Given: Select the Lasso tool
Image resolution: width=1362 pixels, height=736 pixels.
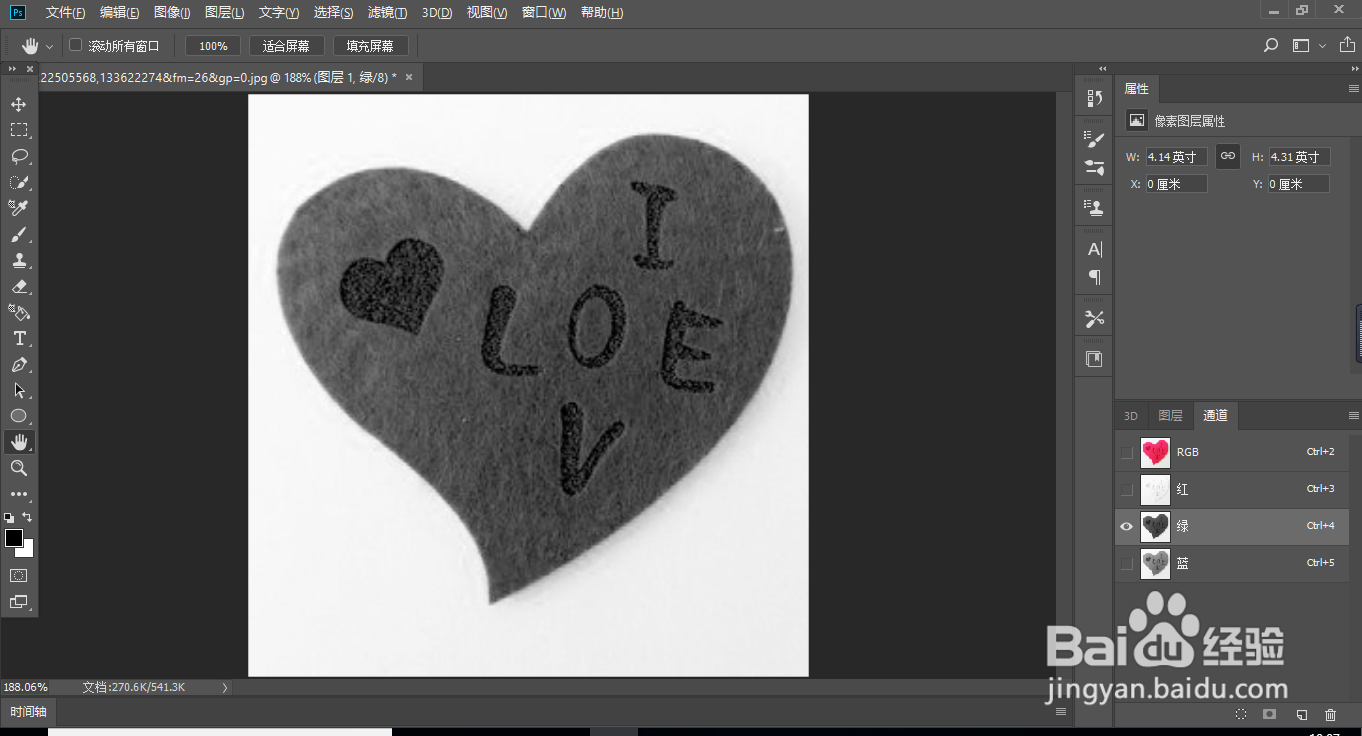Looking at the screenshot, I should [x=19, y=156].
